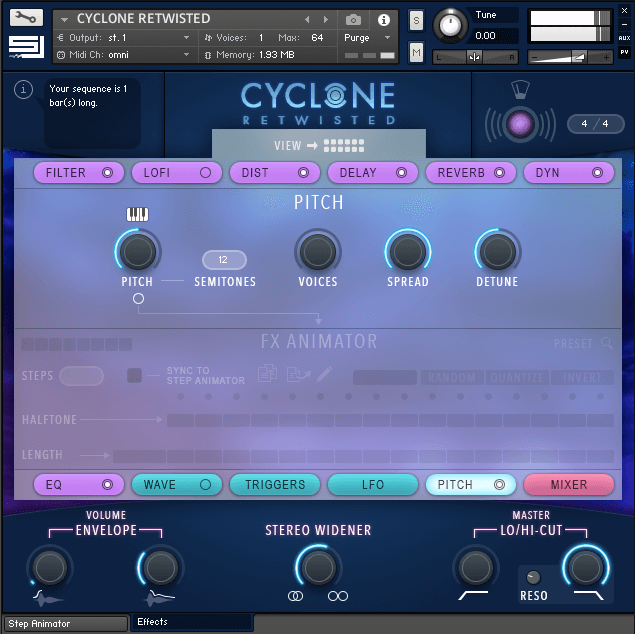The image size is (635, 634).
Task: Toggle REVERB effect power circle
Action: (499, 173)
